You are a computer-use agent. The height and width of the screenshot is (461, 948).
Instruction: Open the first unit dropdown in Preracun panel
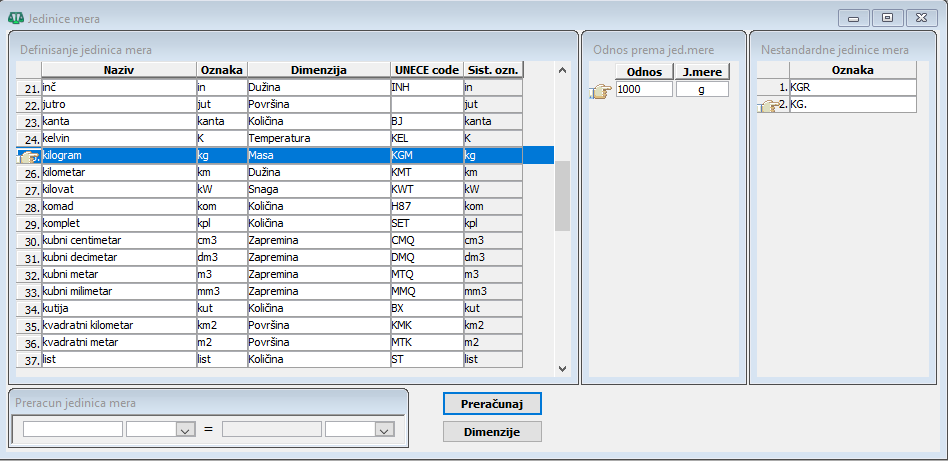click(183, 429)
